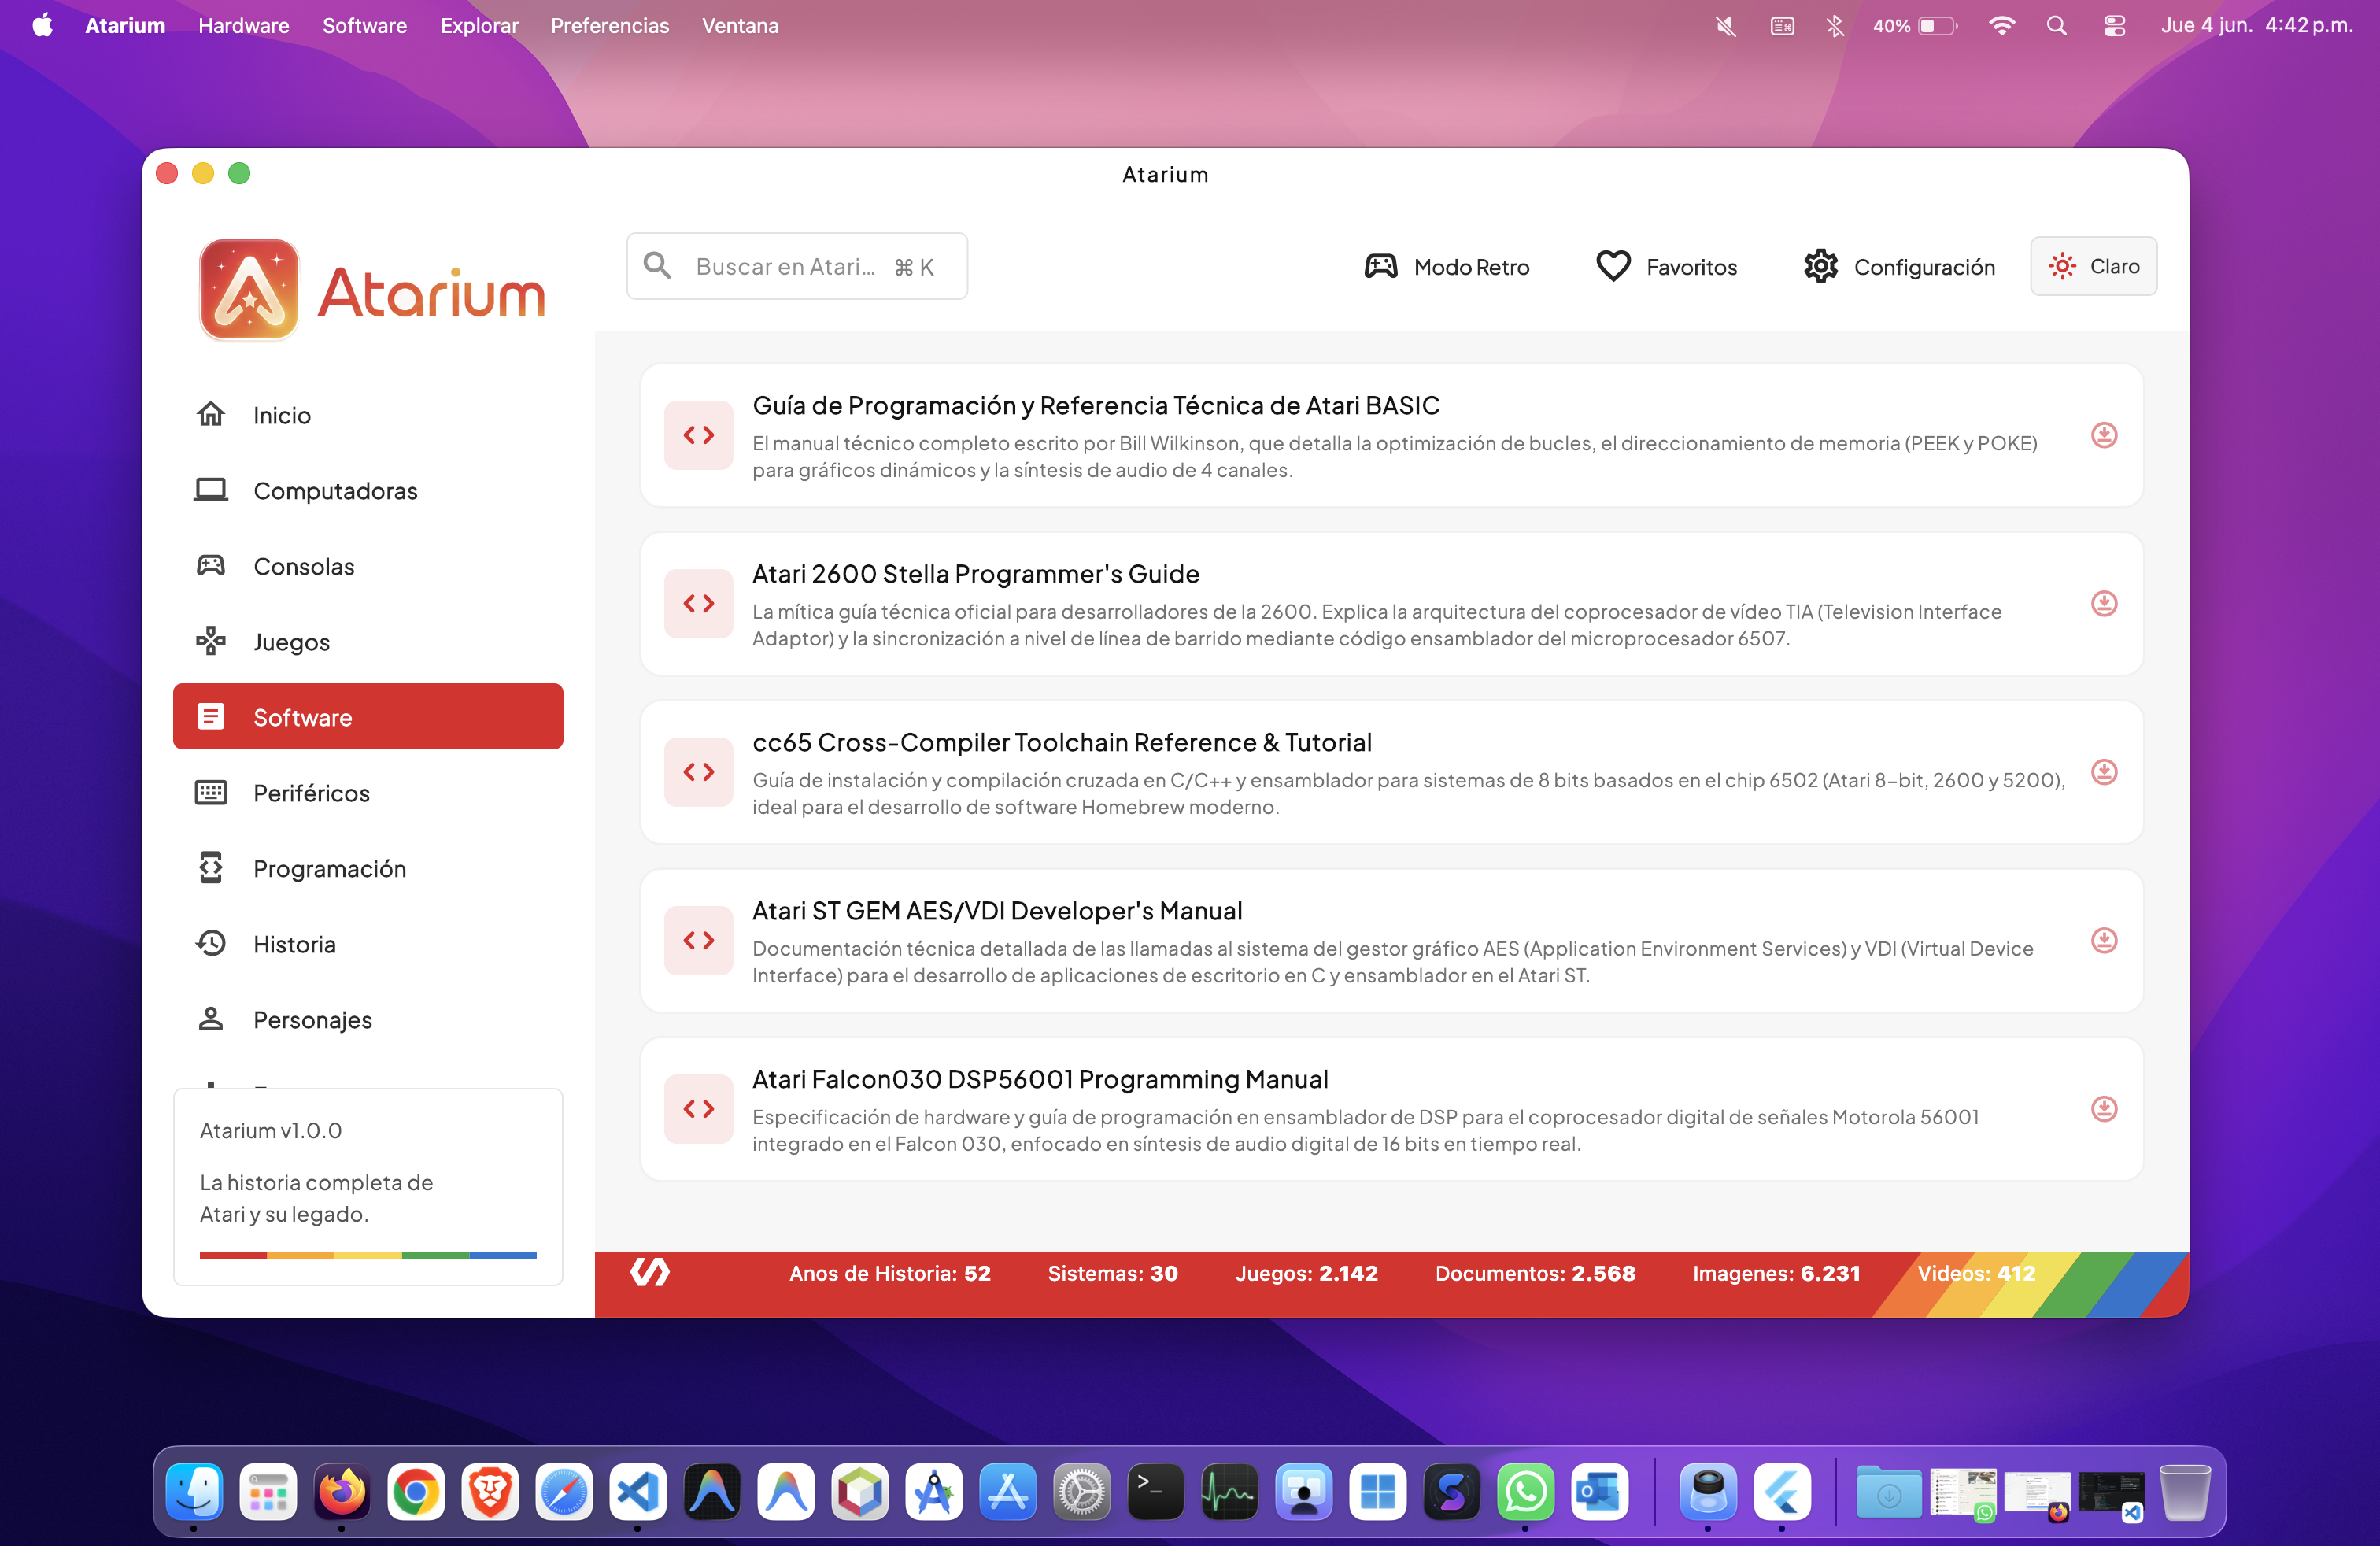Open the Consolas section
2380x1546 pixels.
click(x=368, y=566)
